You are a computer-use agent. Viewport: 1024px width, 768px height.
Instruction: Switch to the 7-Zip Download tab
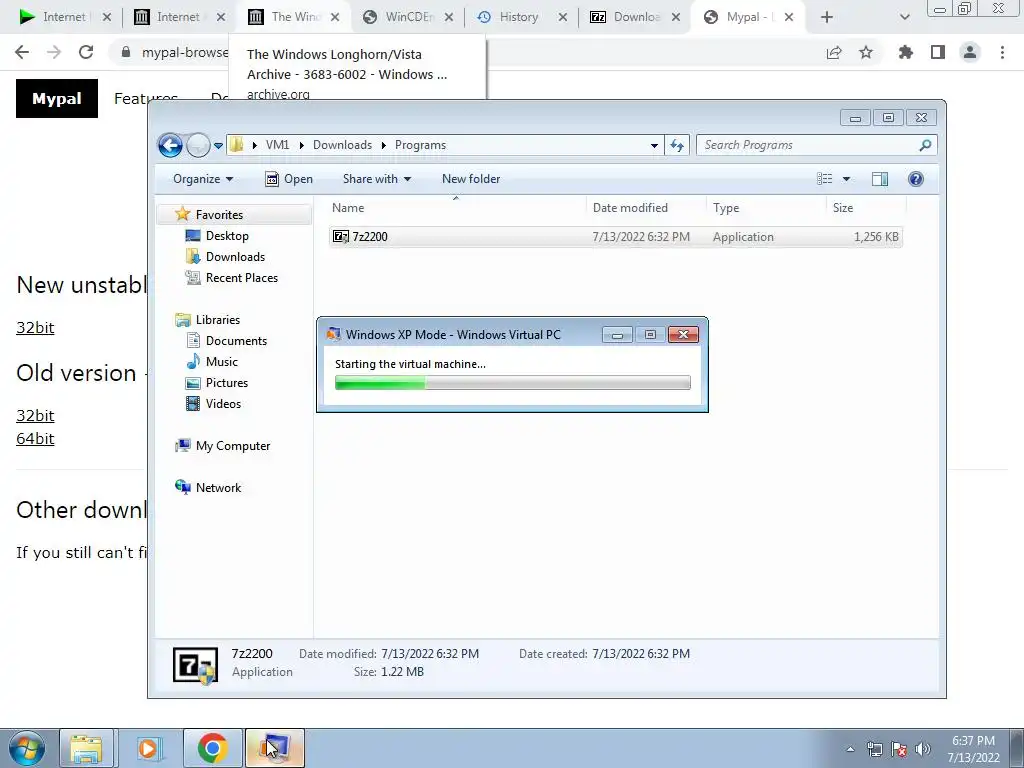tap(635, 17)
